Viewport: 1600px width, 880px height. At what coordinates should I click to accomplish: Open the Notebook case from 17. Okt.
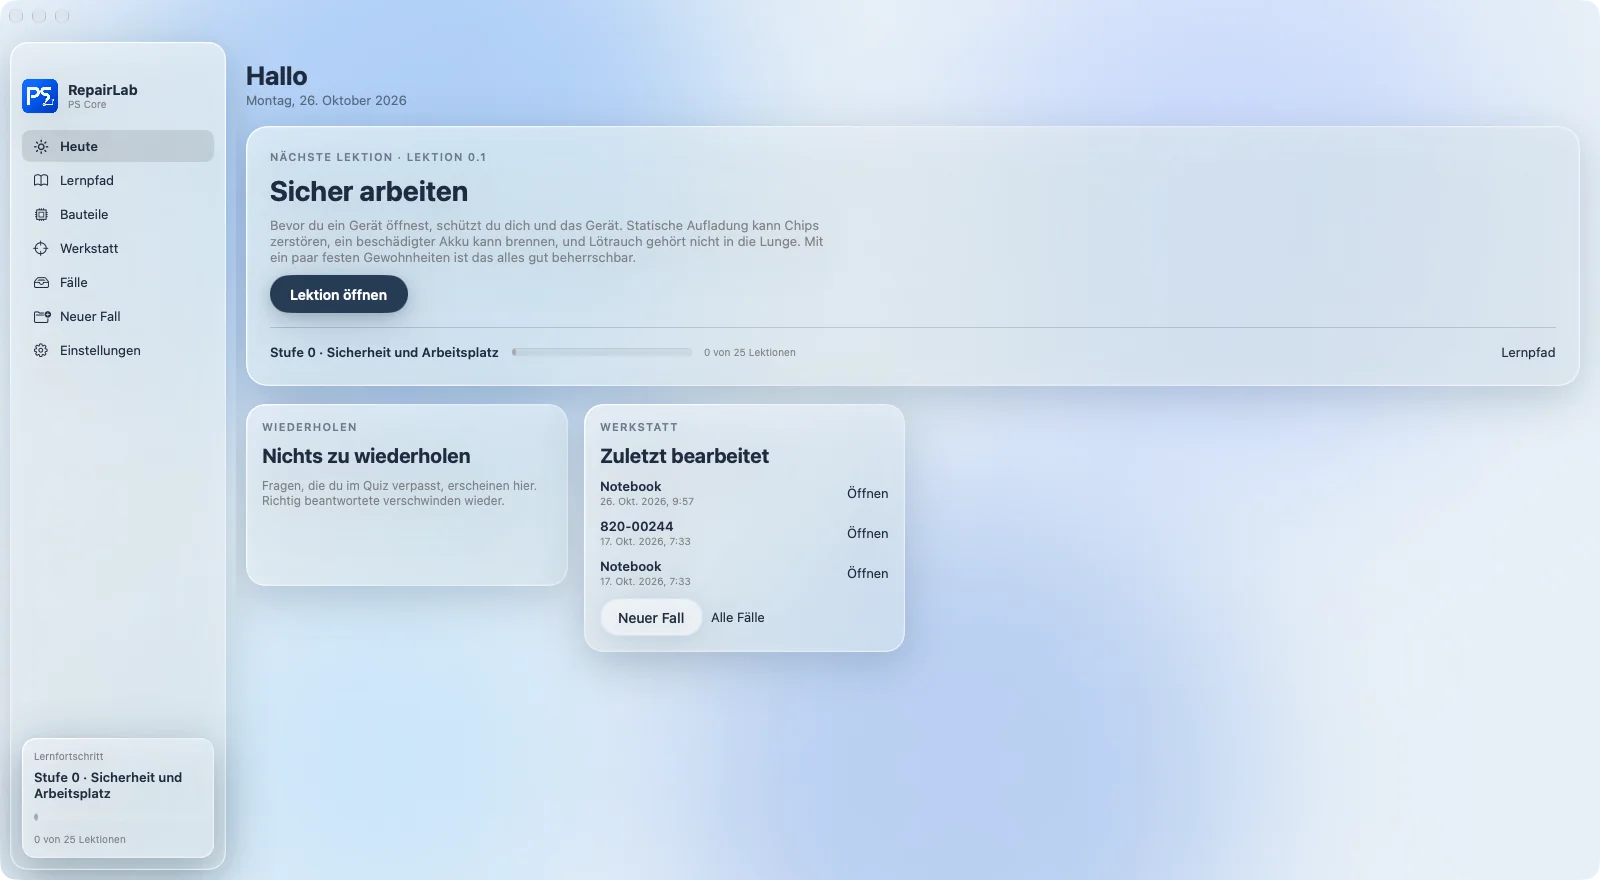pyautogui.click(x=867, y=573)
